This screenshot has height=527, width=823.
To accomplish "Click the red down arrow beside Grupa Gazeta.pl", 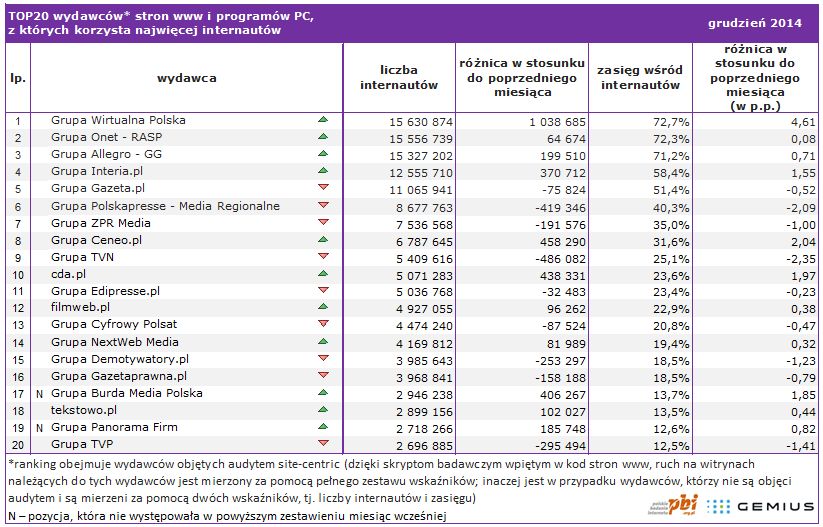I will 322,189.
